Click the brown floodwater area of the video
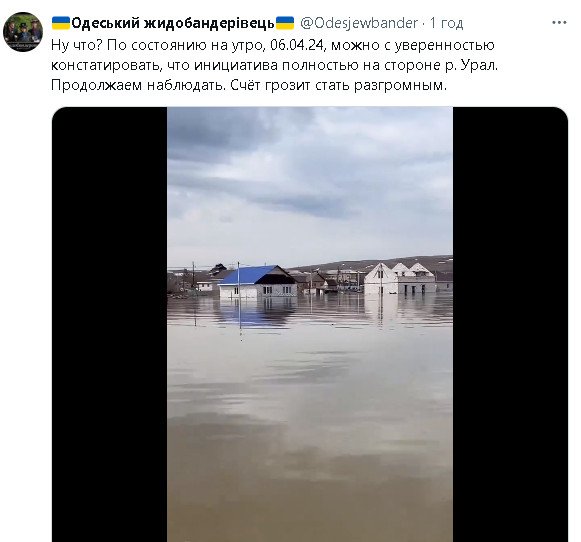Viewport: 581px width, 542px height. point(310,426)
